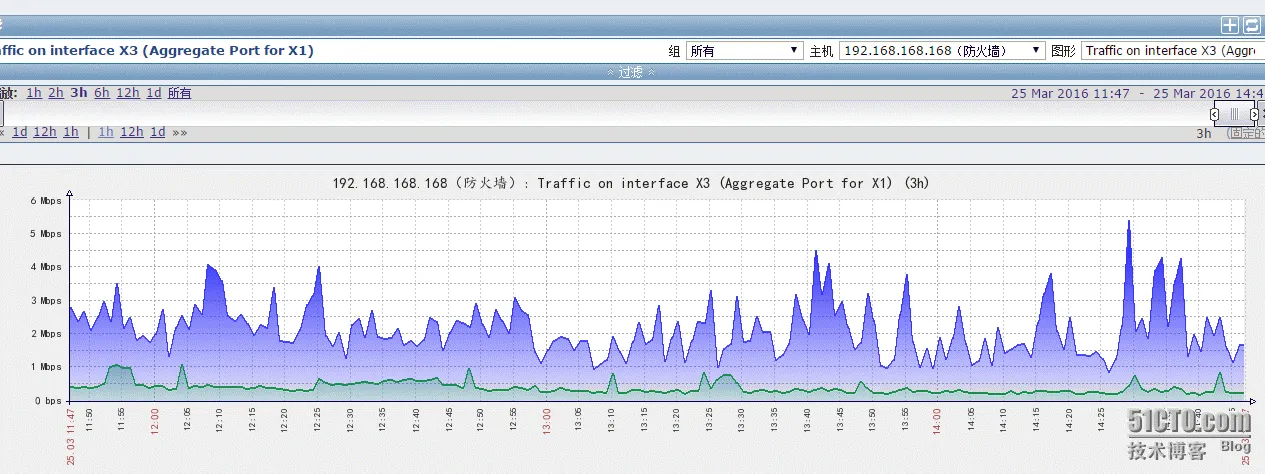1265x474 pixels.
Task: Click the traffic graph plot area
Action: point(657,300)
